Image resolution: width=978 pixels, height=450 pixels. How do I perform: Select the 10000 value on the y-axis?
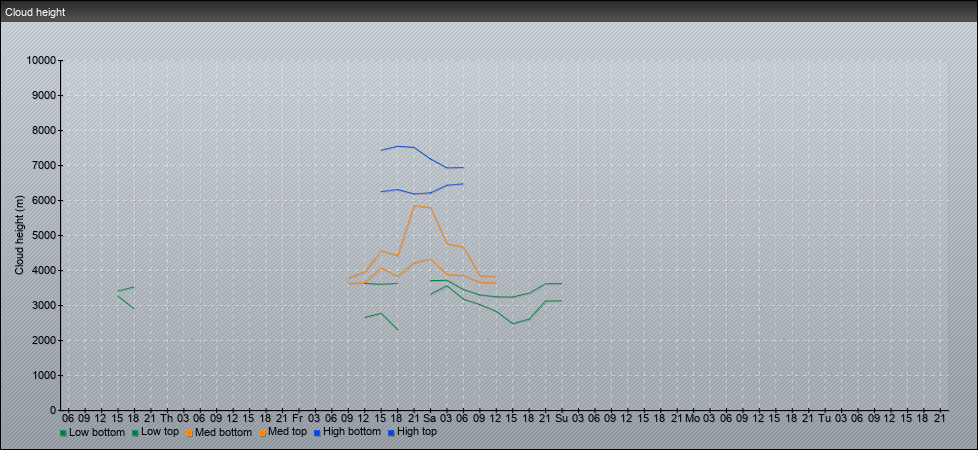(41, 61)
